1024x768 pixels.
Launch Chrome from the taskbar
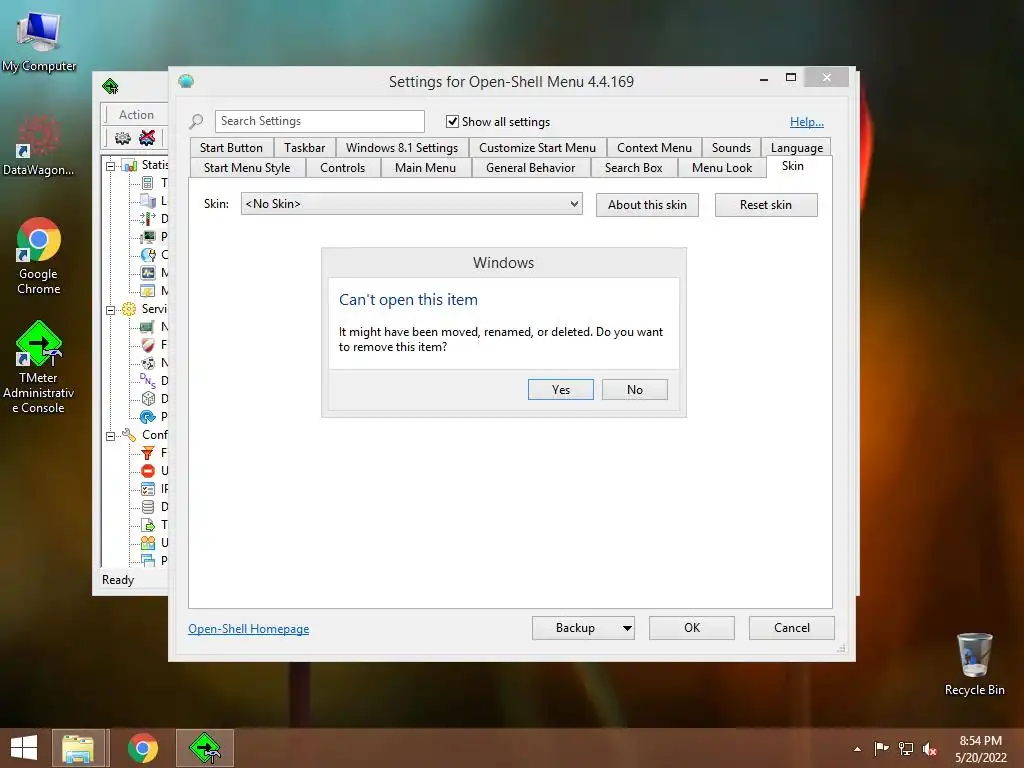click(x=142, y=748)
